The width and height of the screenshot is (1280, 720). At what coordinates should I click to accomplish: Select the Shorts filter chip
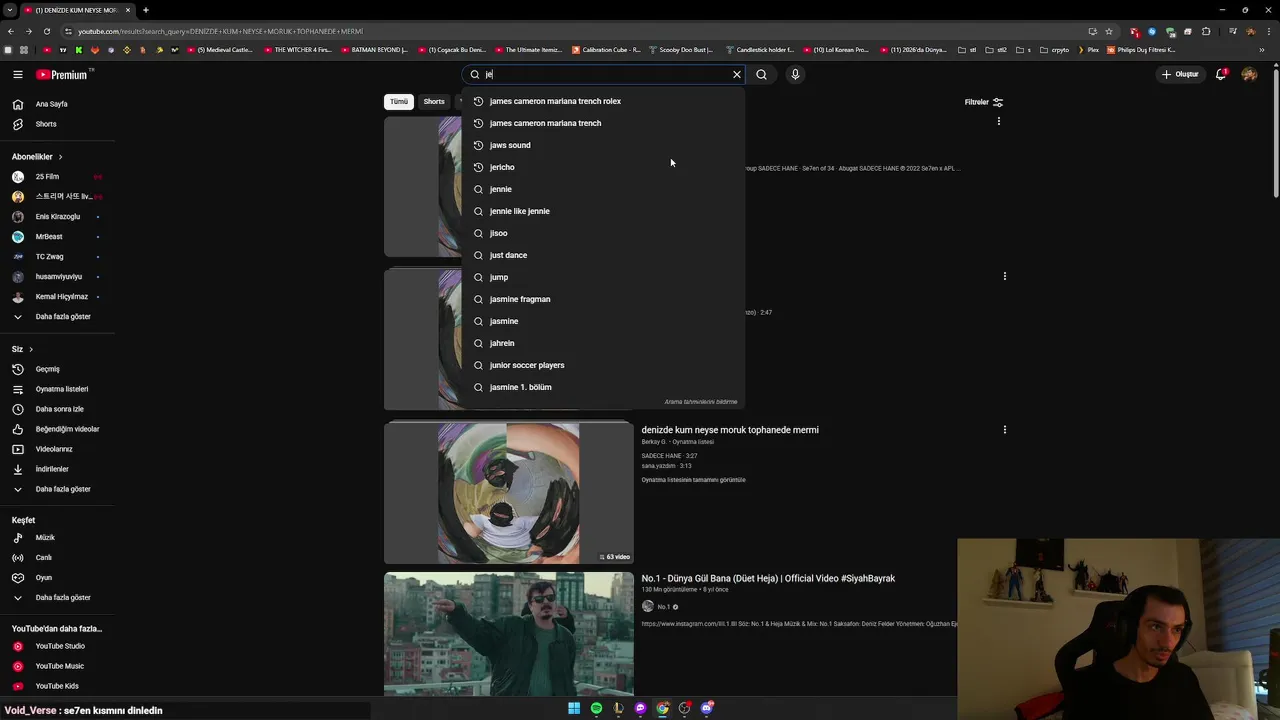pyautogui.click(x=434, y=102)
